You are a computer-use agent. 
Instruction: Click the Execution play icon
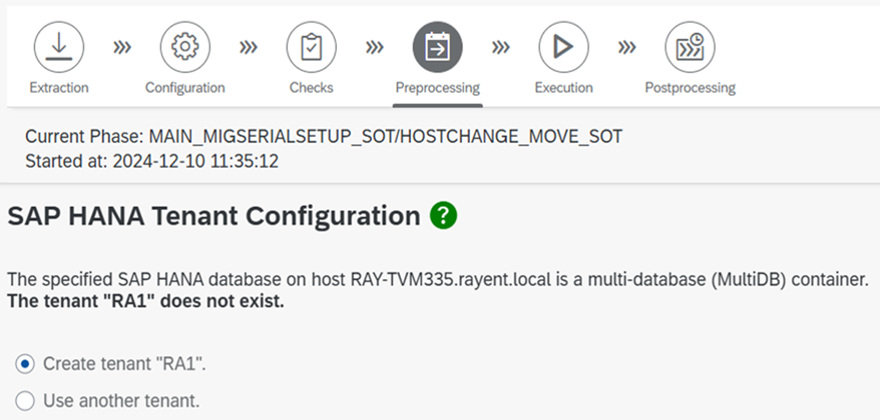point(563,47)
